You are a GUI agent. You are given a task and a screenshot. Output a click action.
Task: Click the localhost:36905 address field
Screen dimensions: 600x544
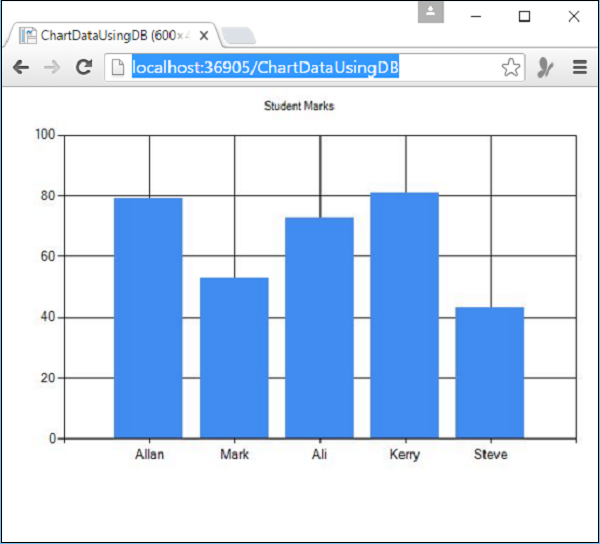[314, 67]
